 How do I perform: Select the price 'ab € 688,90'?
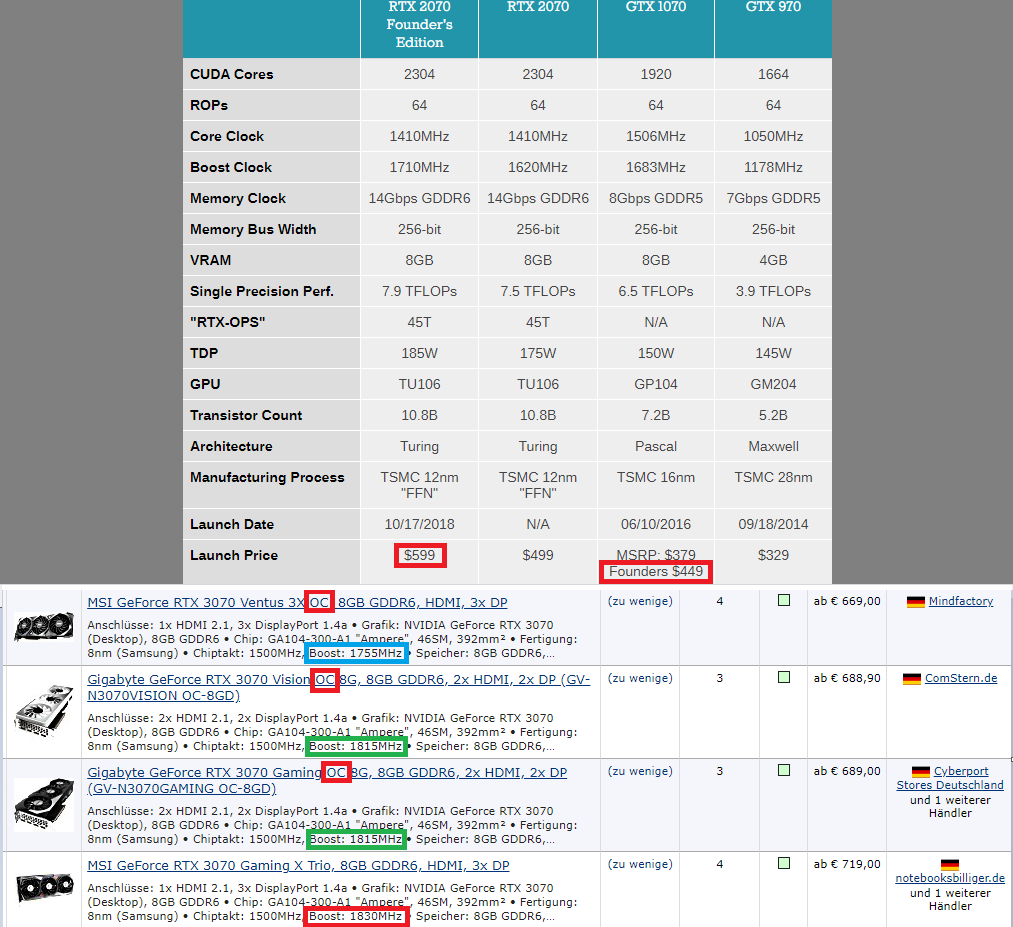847,678
